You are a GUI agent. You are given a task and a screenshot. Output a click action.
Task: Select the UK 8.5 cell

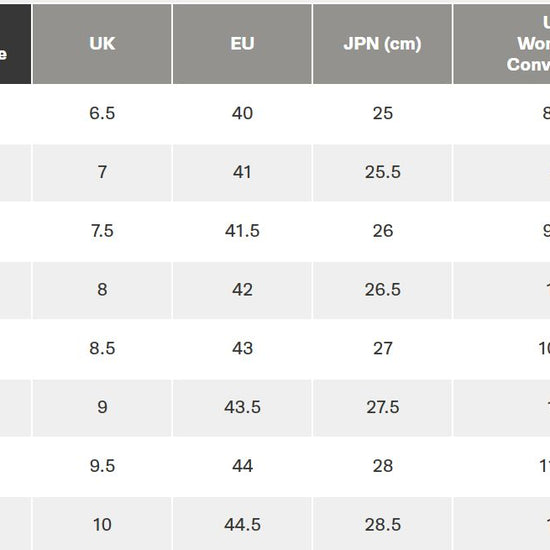point(102,349)
